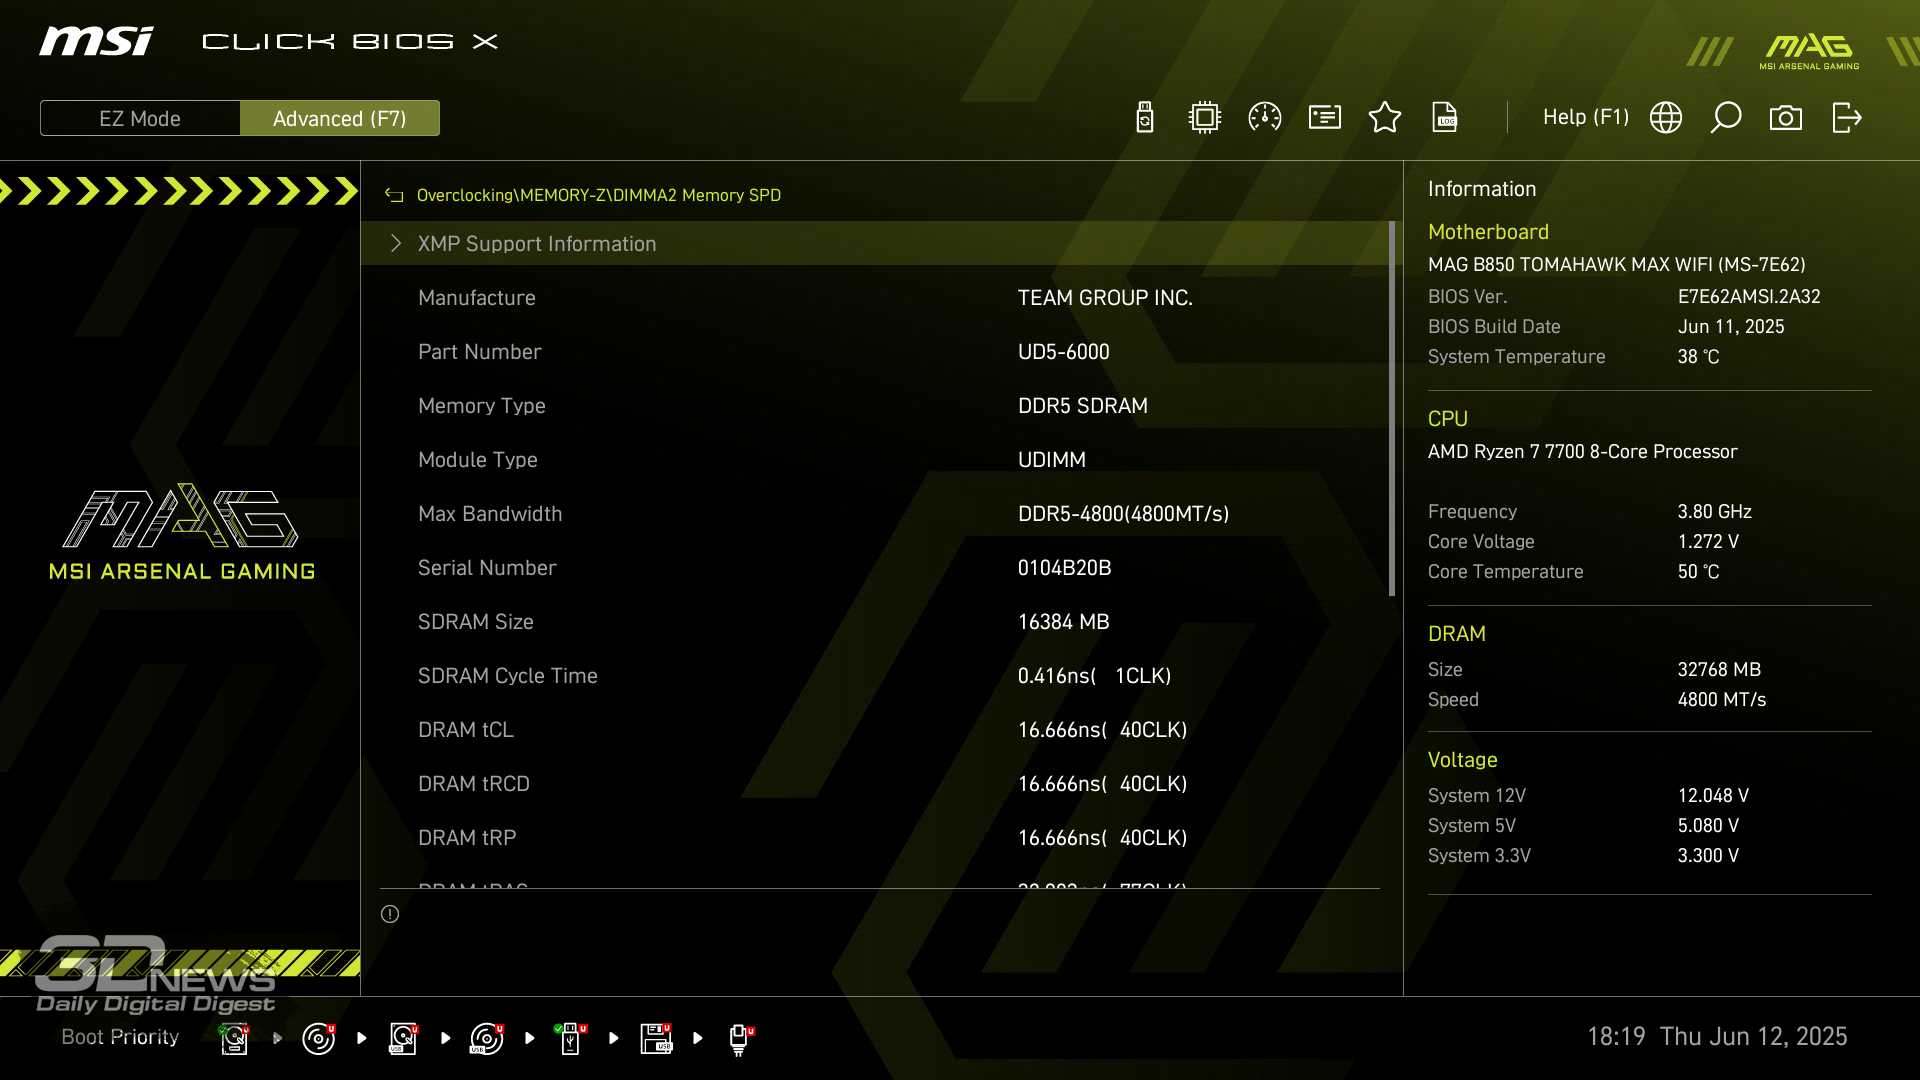The image size is (1920, 1080).
Task: Click the DDR5-4800(4800MT/s) value
Action: coord(1123,514)
